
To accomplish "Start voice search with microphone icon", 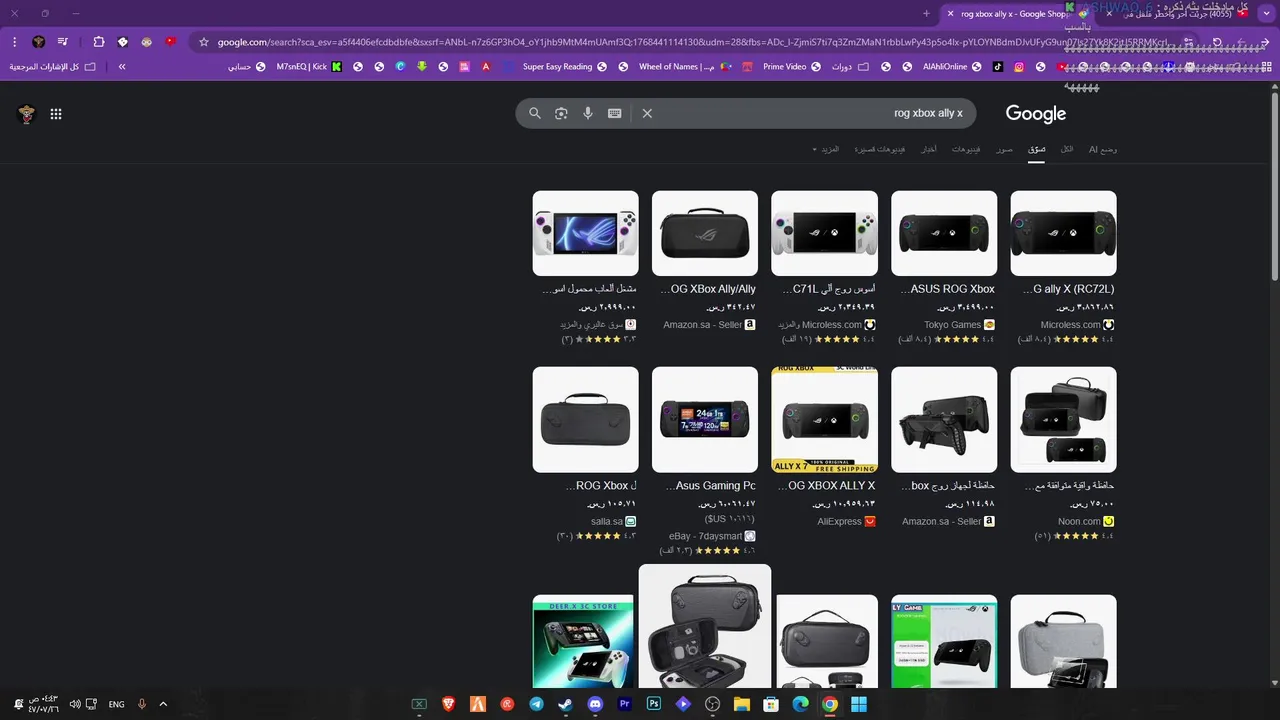I will click(588, 113).
